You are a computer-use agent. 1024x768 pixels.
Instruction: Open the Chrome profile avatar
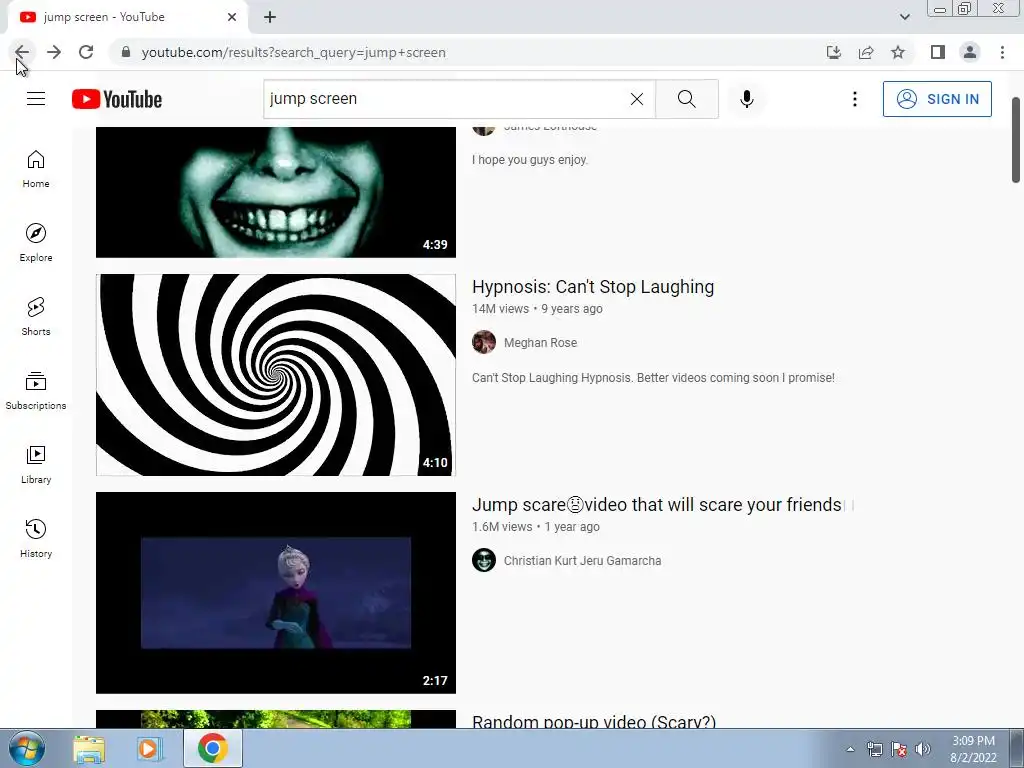point(970,52)
